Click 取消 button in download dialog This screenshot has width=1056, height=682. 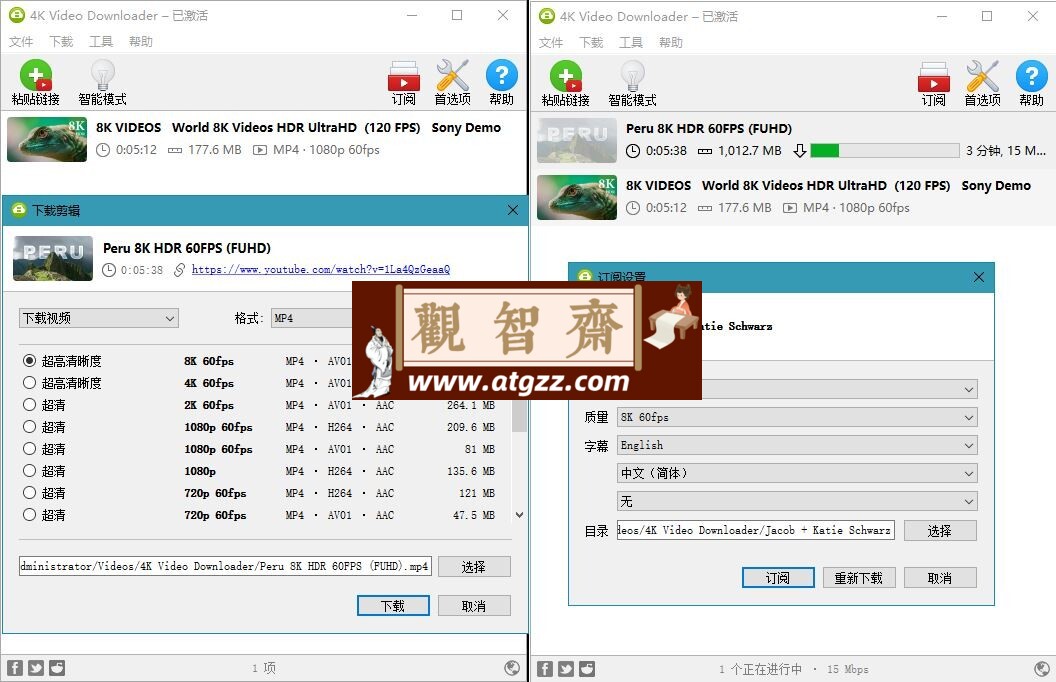474,606
